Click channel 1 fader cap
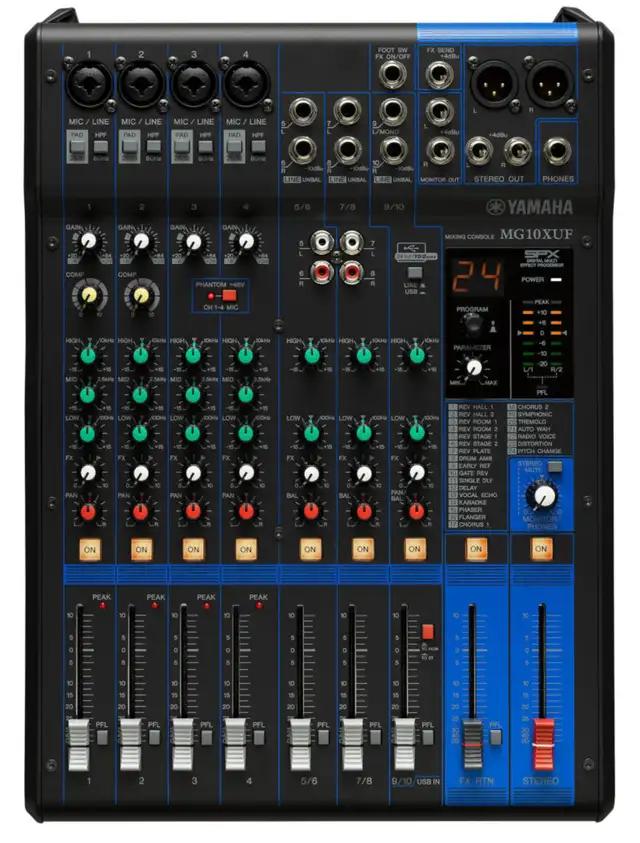 [x=79, y=744]
